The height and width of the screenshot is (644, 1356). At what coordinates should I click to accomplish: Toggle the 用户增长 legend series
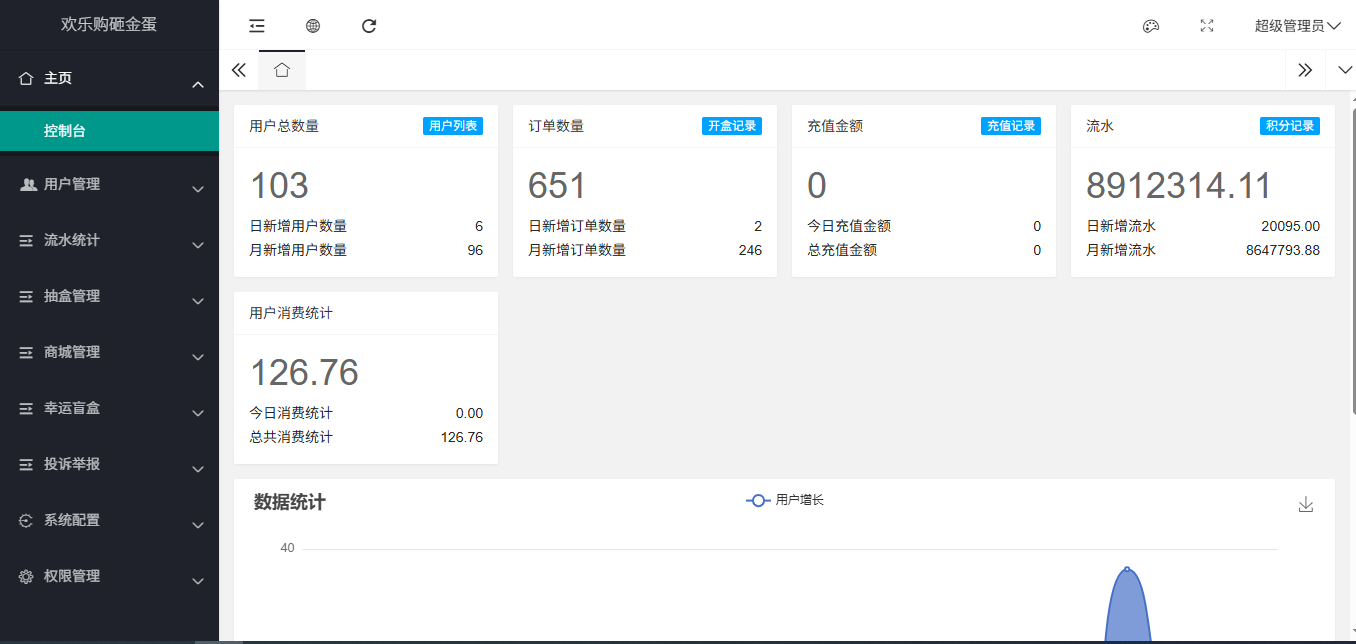pos(785,500)
